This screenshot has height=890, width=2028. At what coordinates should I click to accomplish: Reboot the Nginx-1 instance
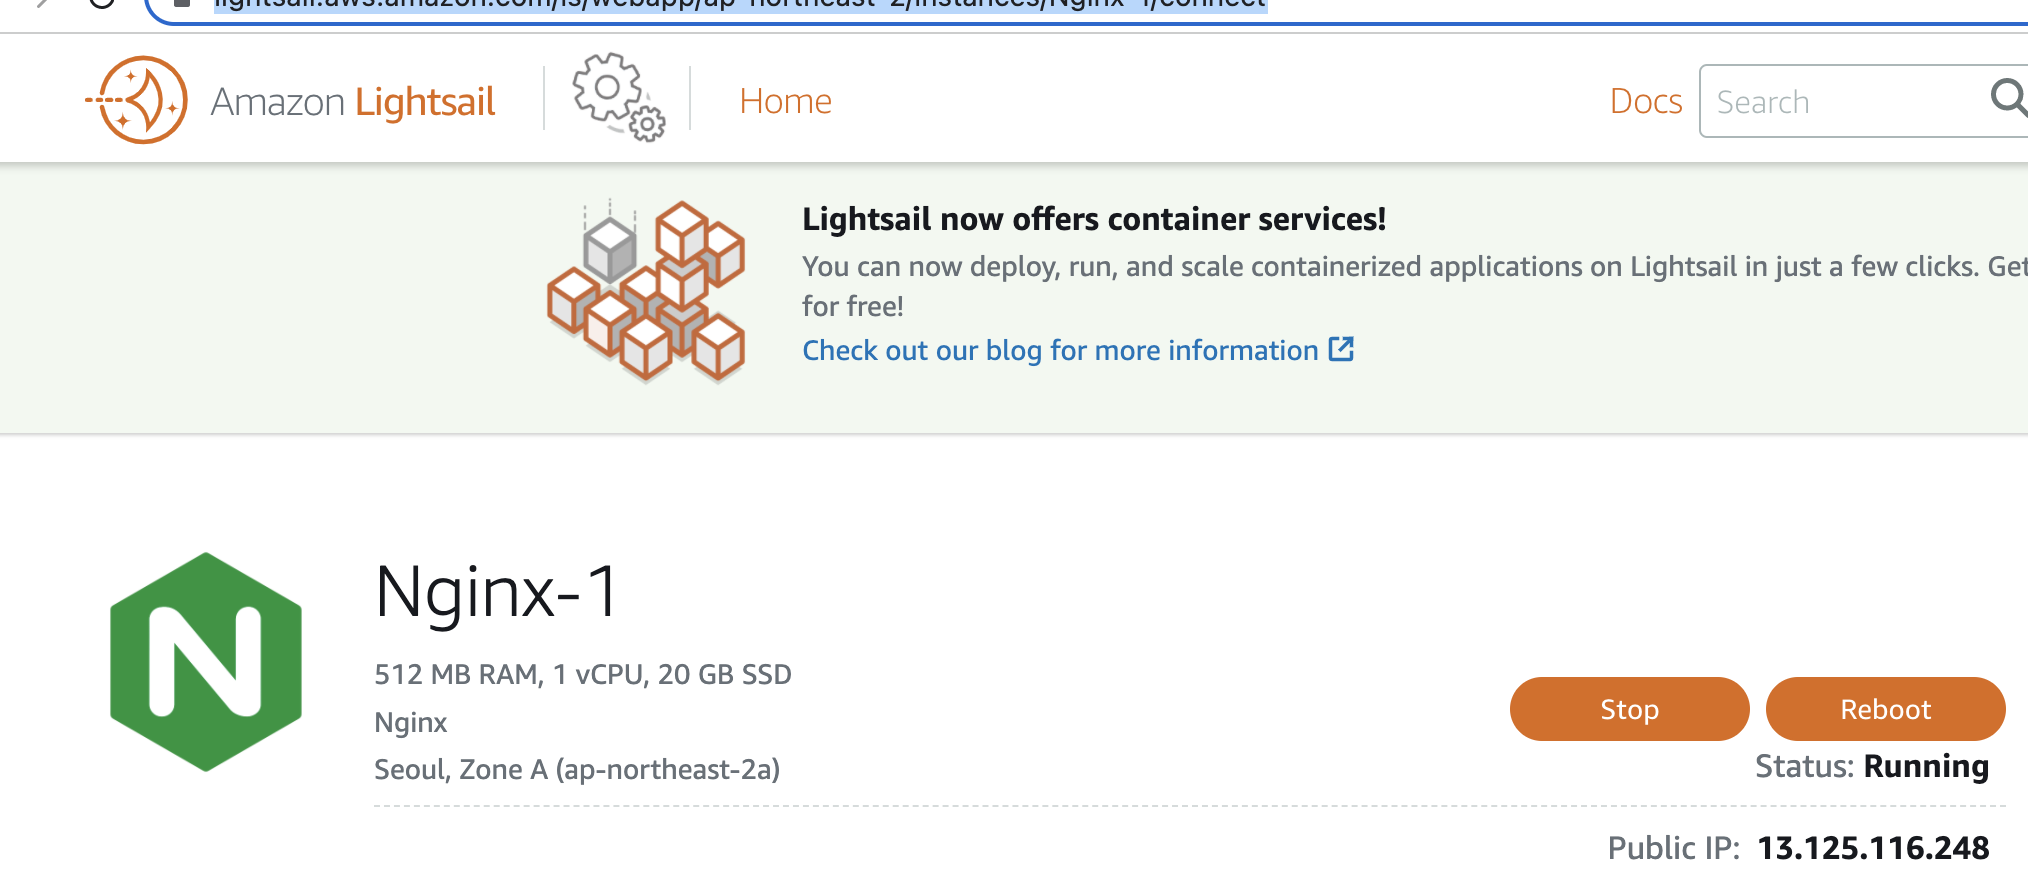click(1885, 709)
